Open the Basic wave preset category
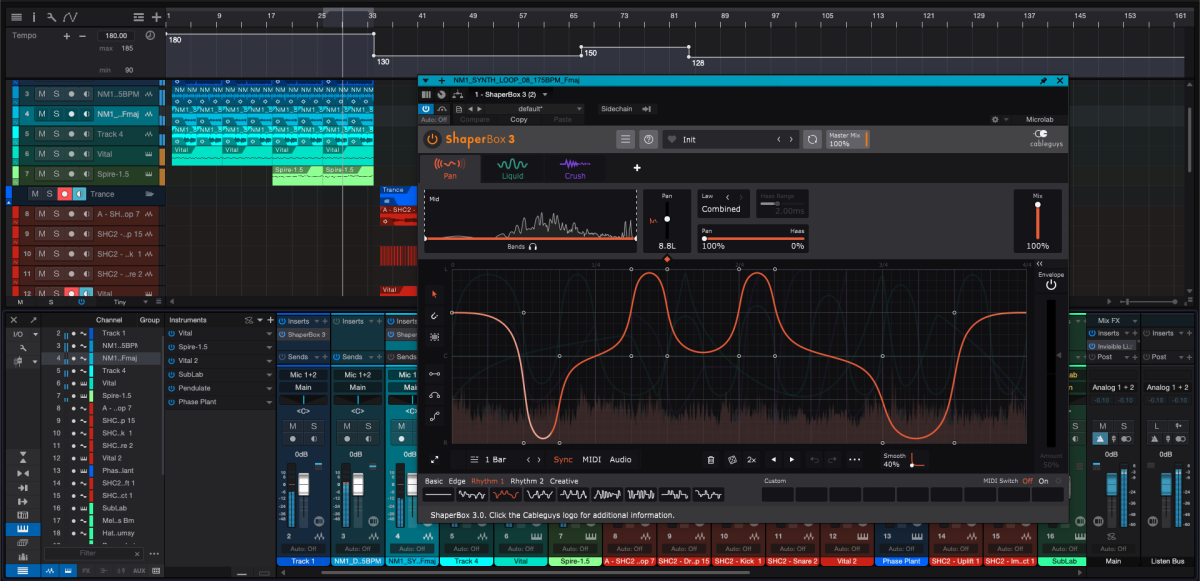Image resolution: width=1200 pixels, height=581 pixels. [434, 481]
